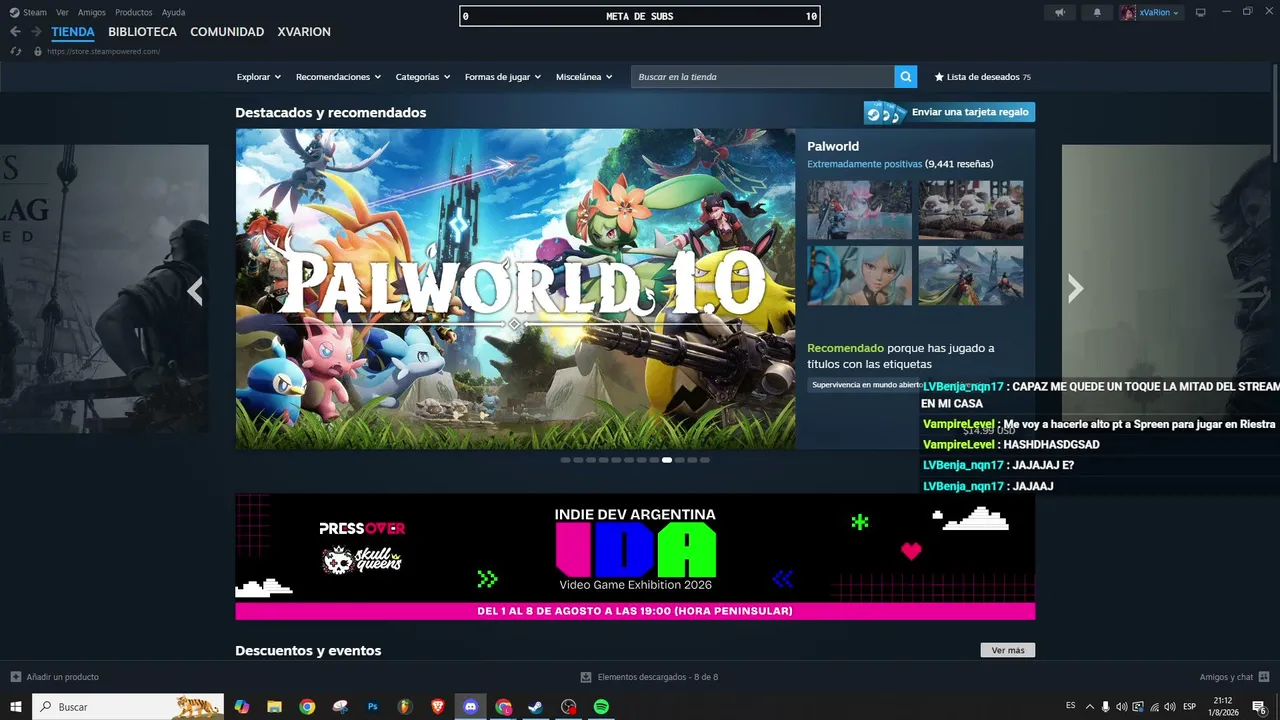Select the last carousel page dot
Screen dimensions: 1280x720
[x=705, y=460]
